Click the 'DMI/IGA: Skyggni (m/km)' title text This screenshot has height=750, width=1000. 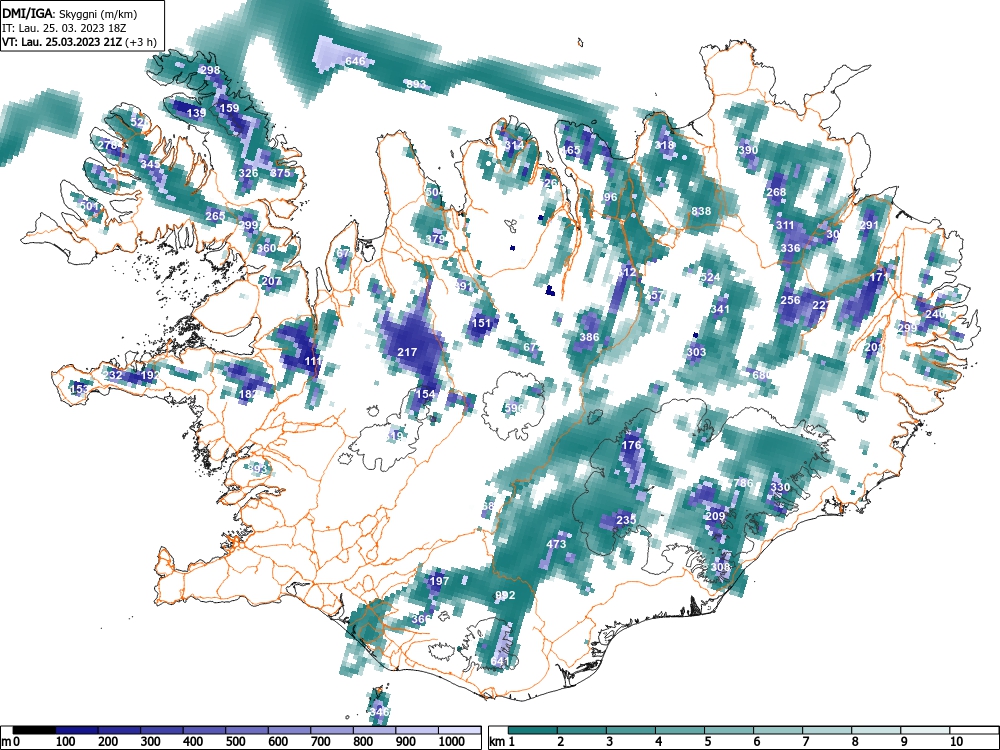[x=70, y=13]
